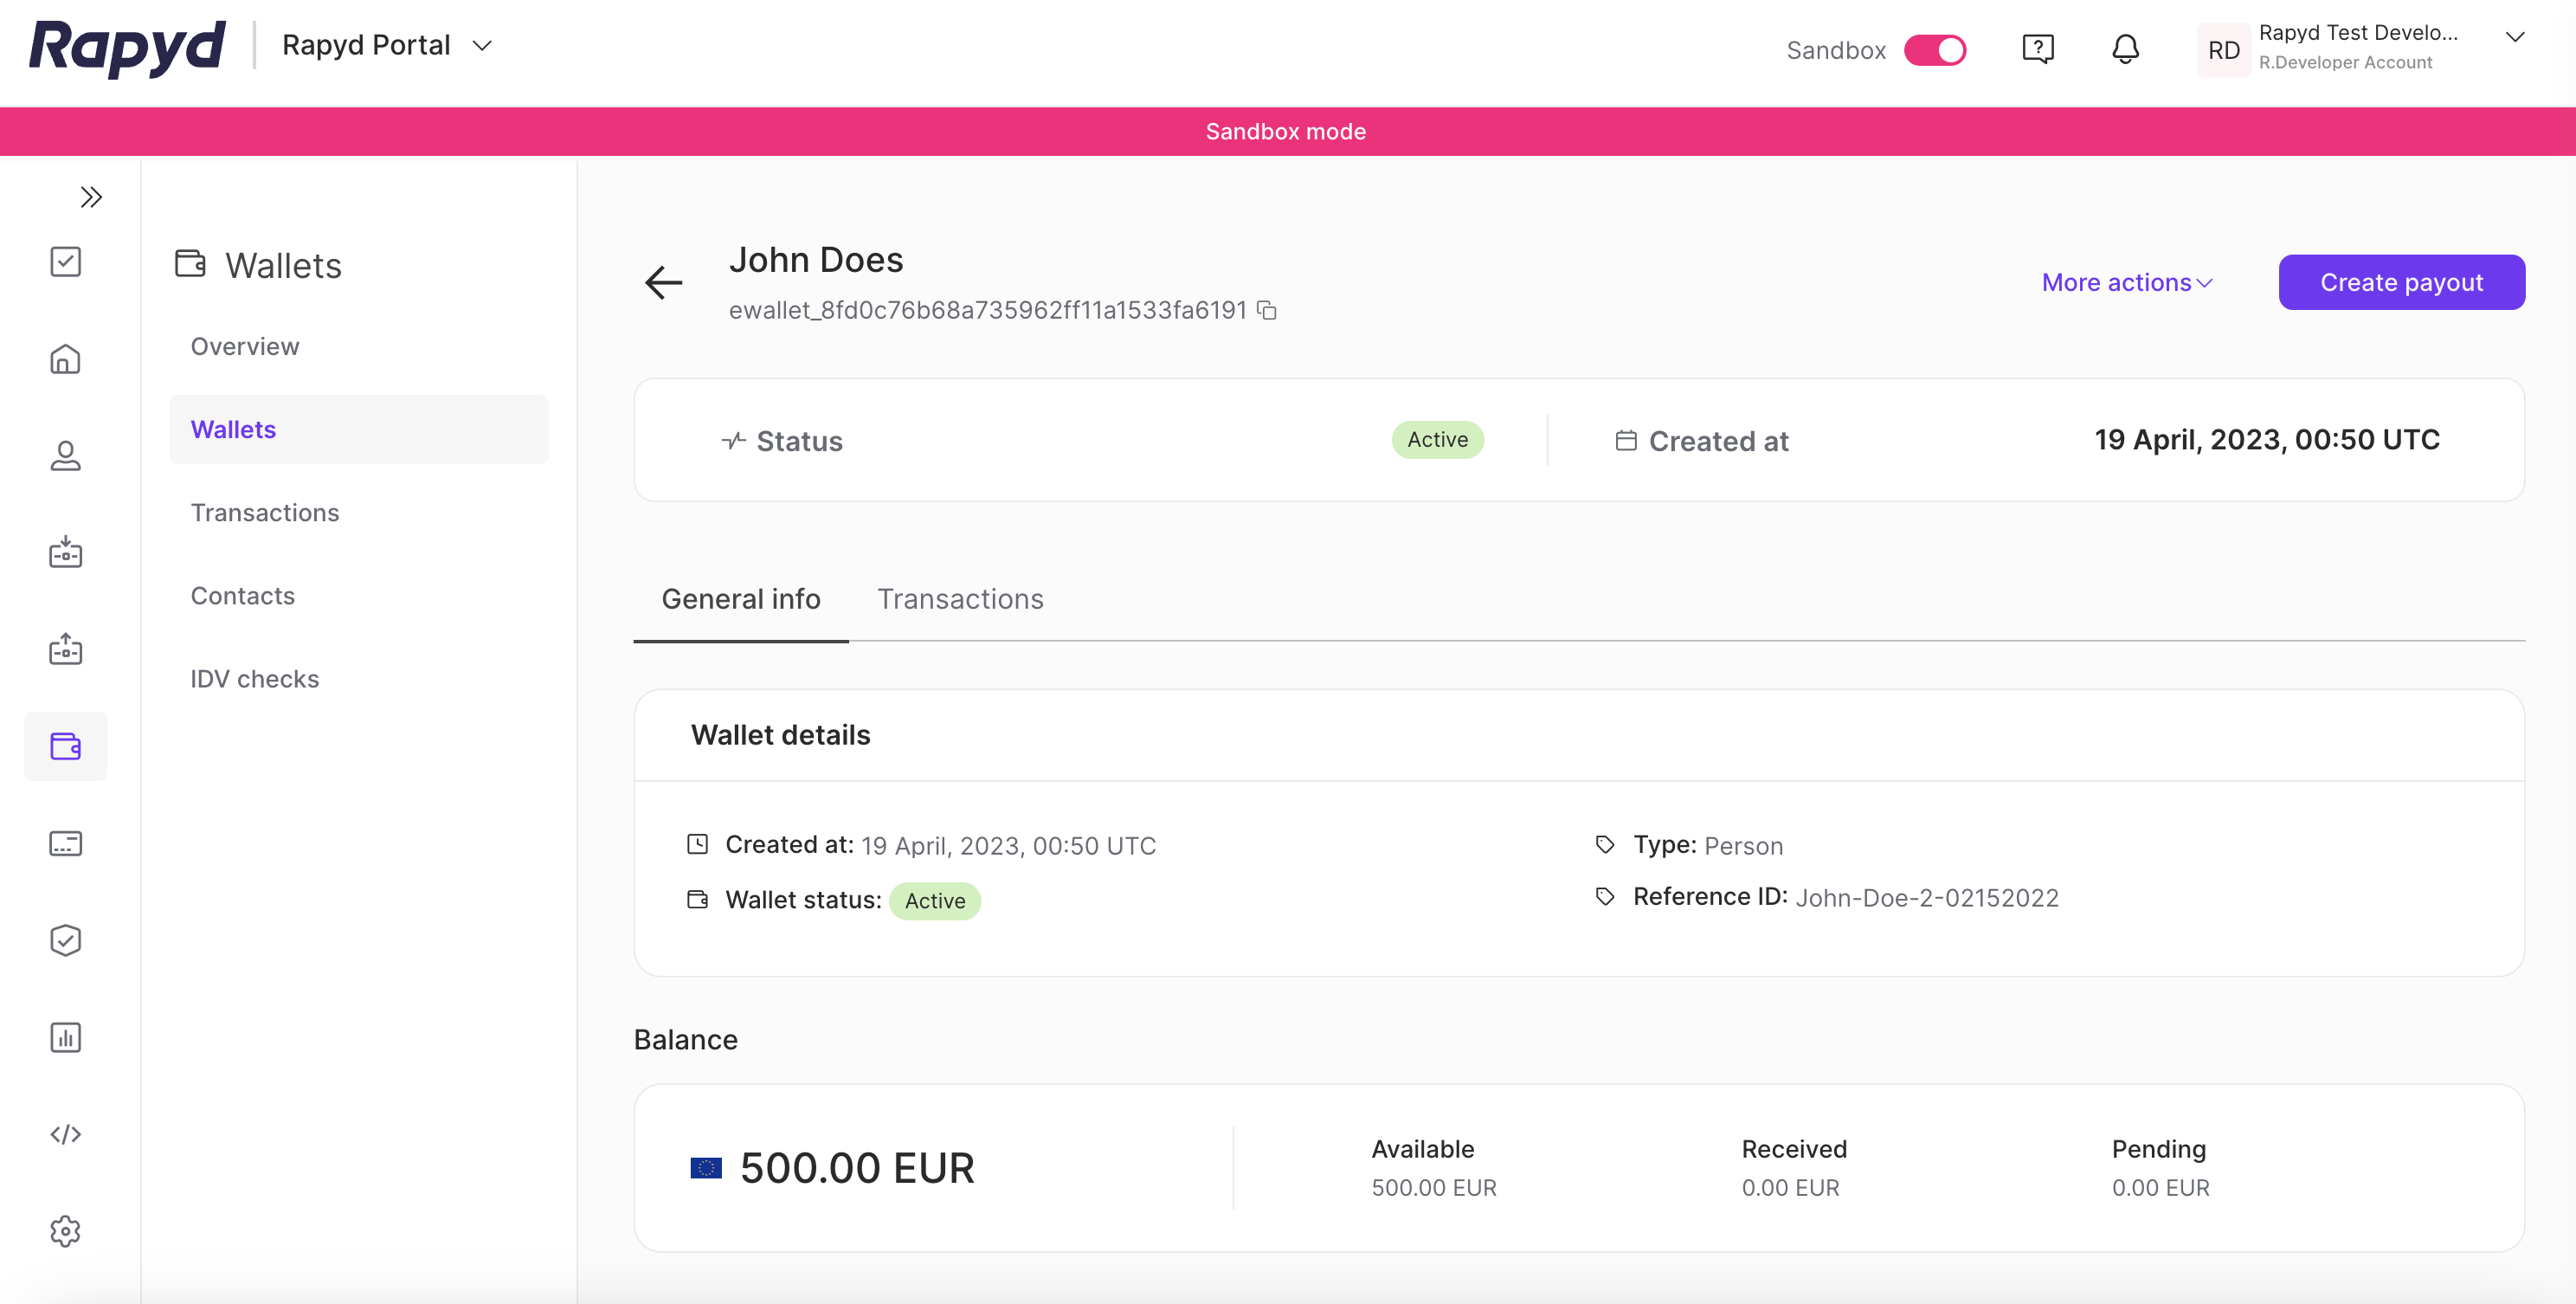Switch to the Transactions tab
The image size is (2576, 1304).
pos(960,599)
